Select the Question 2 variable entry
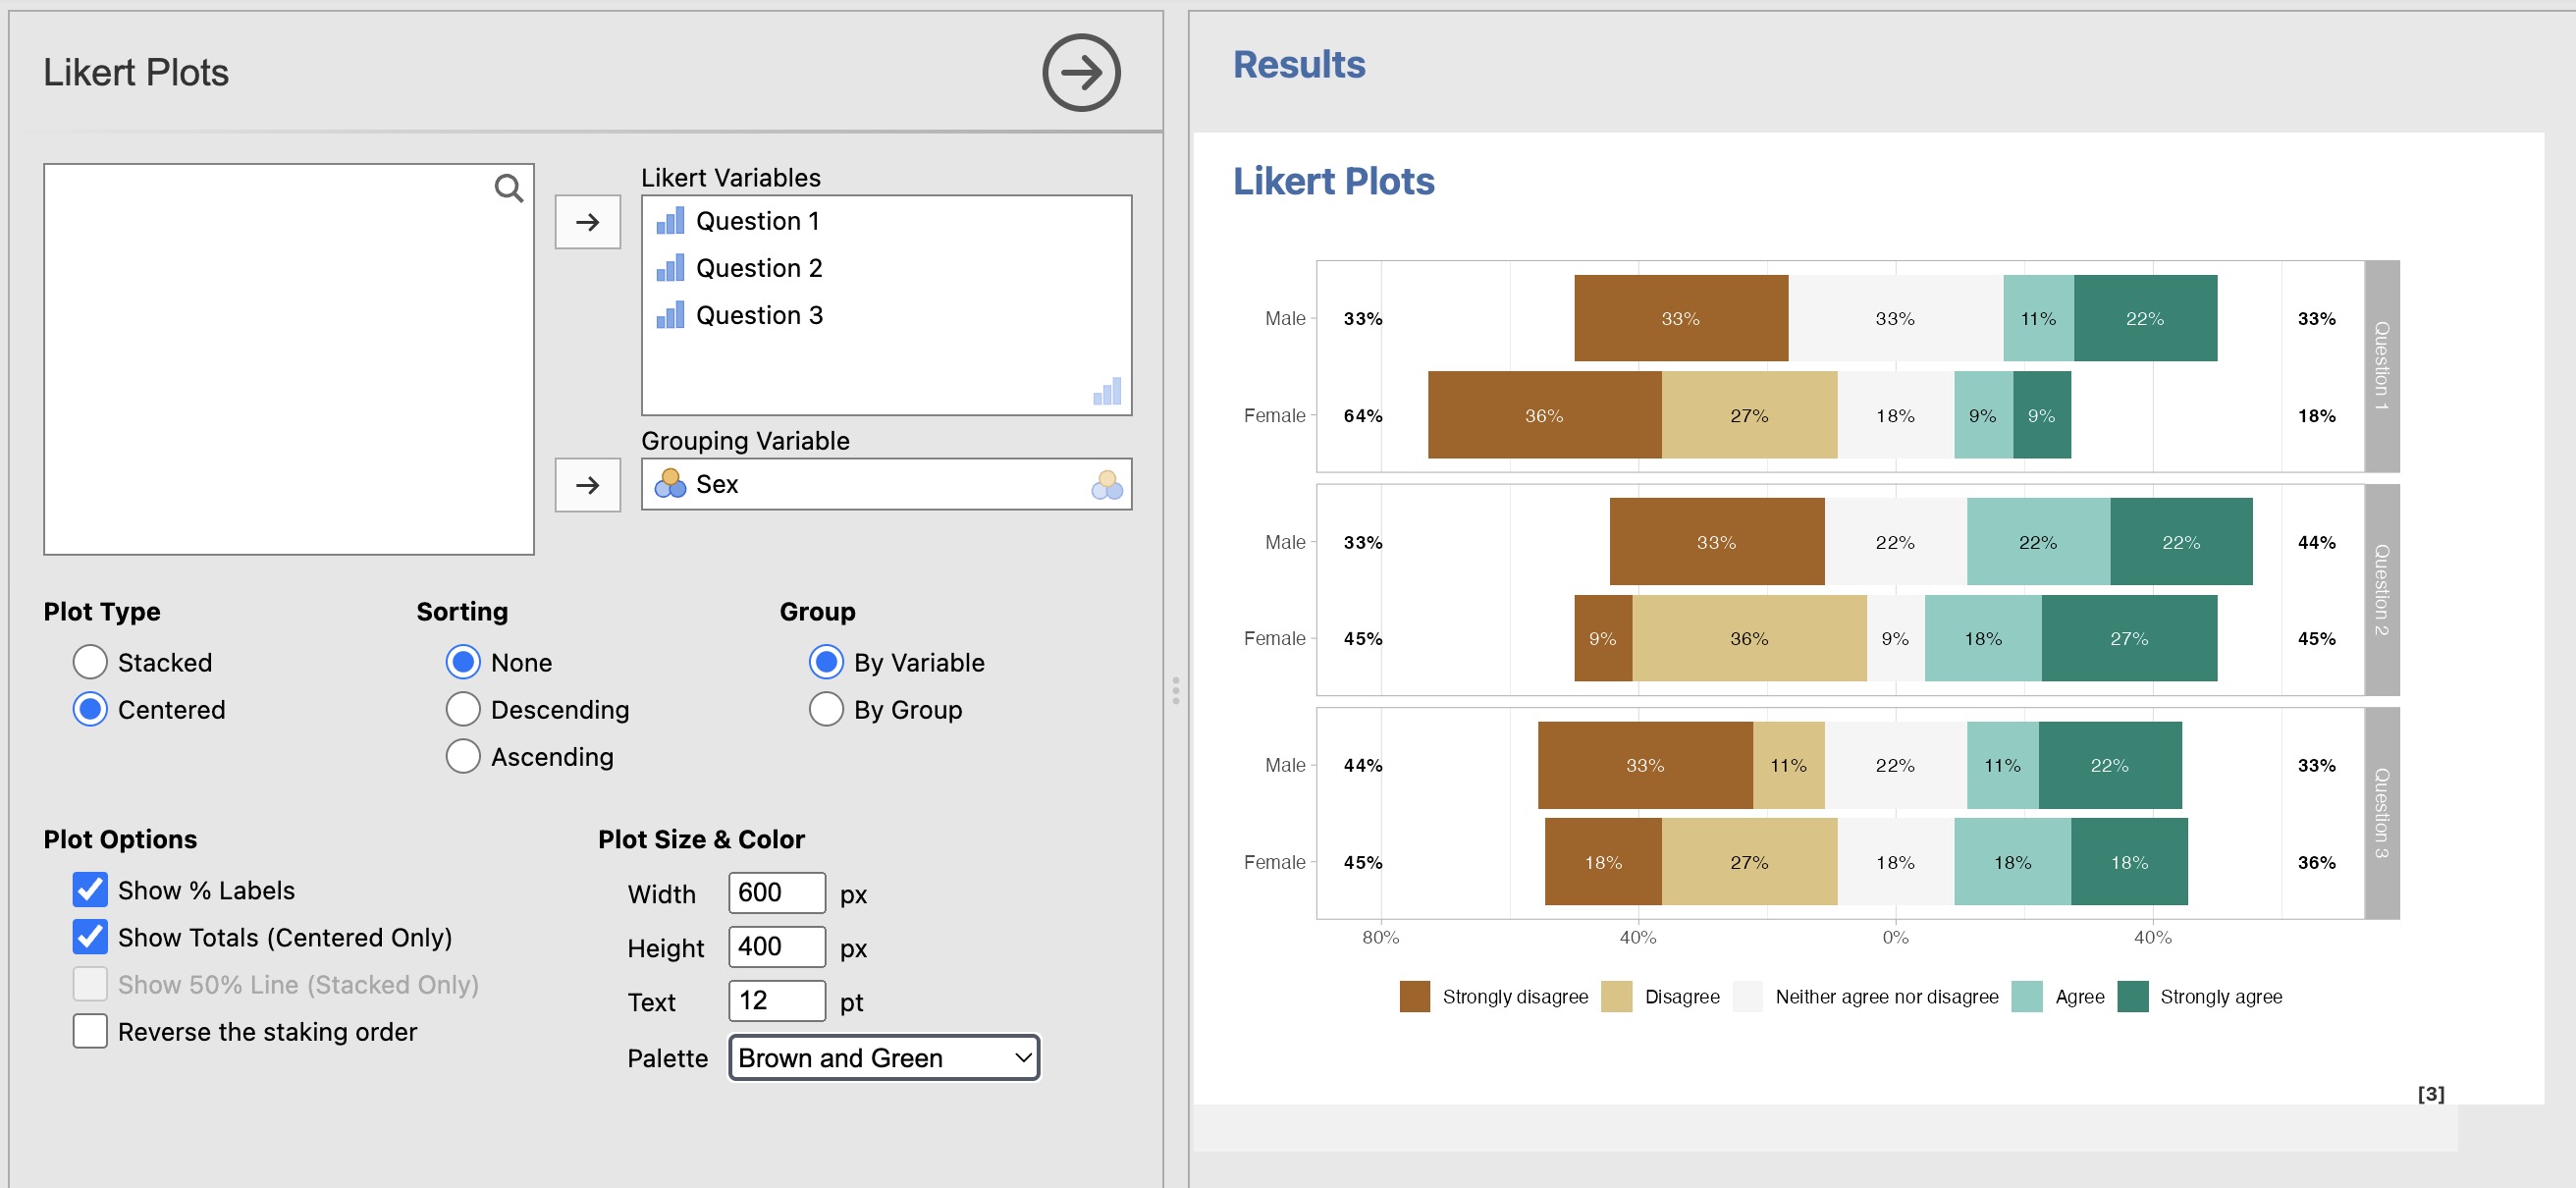The width and height of the screenshot is (2576, 1188). click(758, 268)
